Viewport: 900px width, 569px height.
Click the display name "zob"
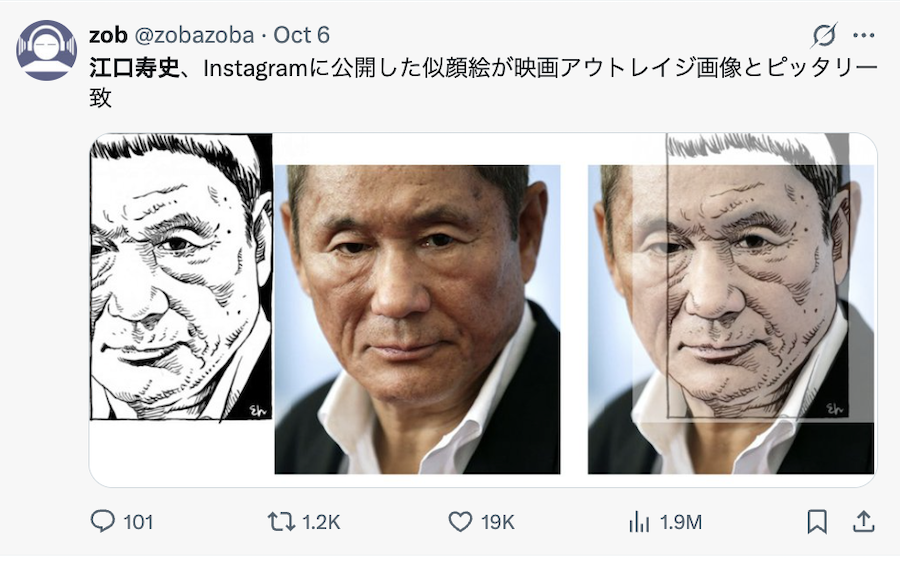pos(107,35)
